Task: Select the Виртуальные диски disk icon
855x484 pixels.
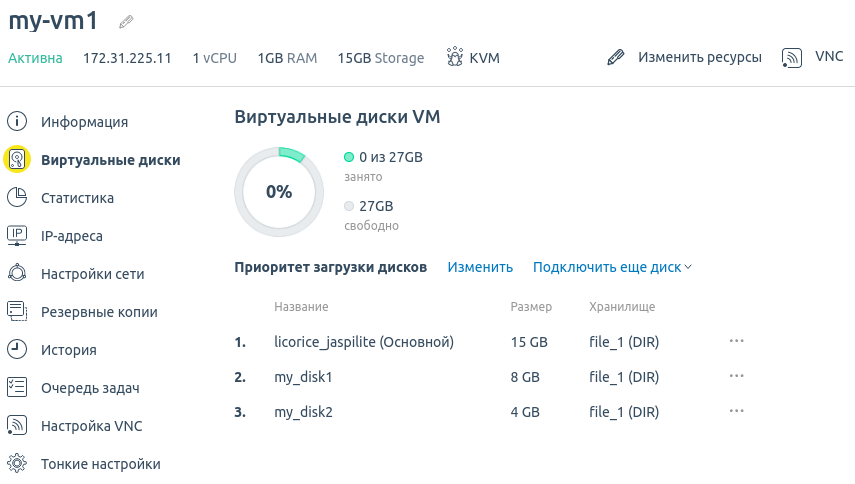Action: 17,159
